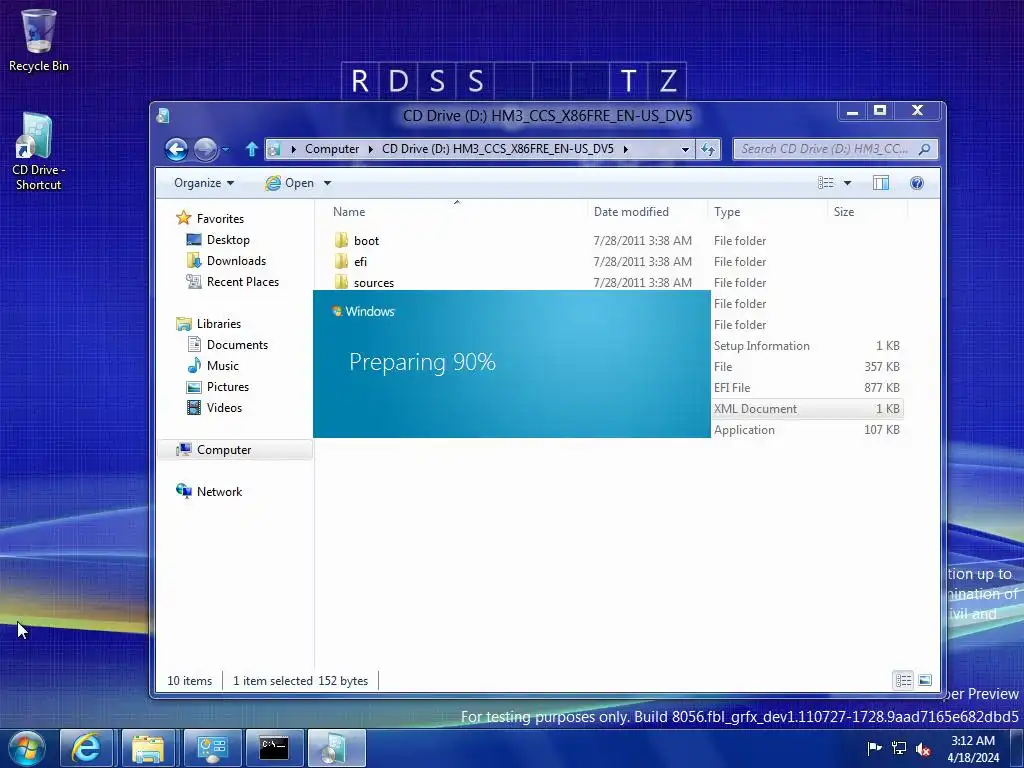Screen dimensions: 1024x768
Task: Open Explorer help icon
Action: 917,183
